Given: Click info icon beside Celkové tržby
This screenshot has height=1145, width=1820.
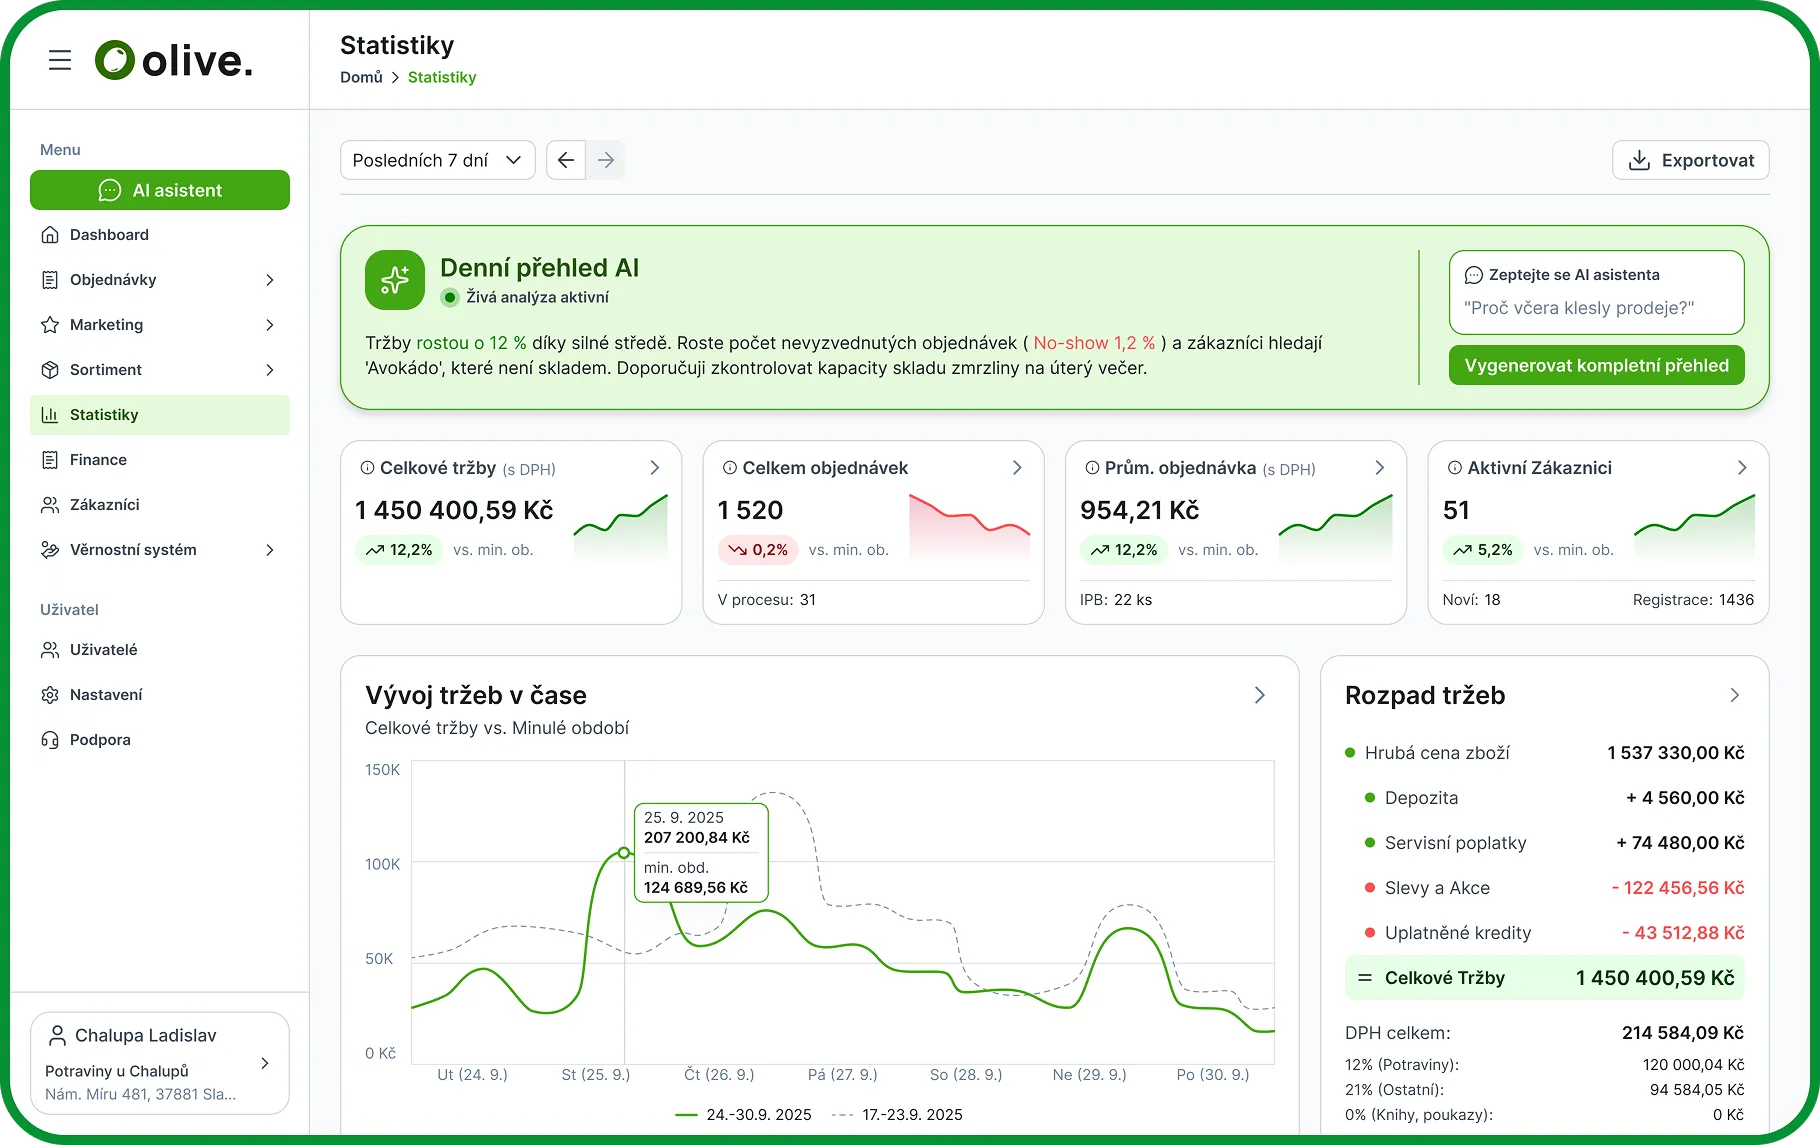Looking at the screenshot, I should 367,468.
